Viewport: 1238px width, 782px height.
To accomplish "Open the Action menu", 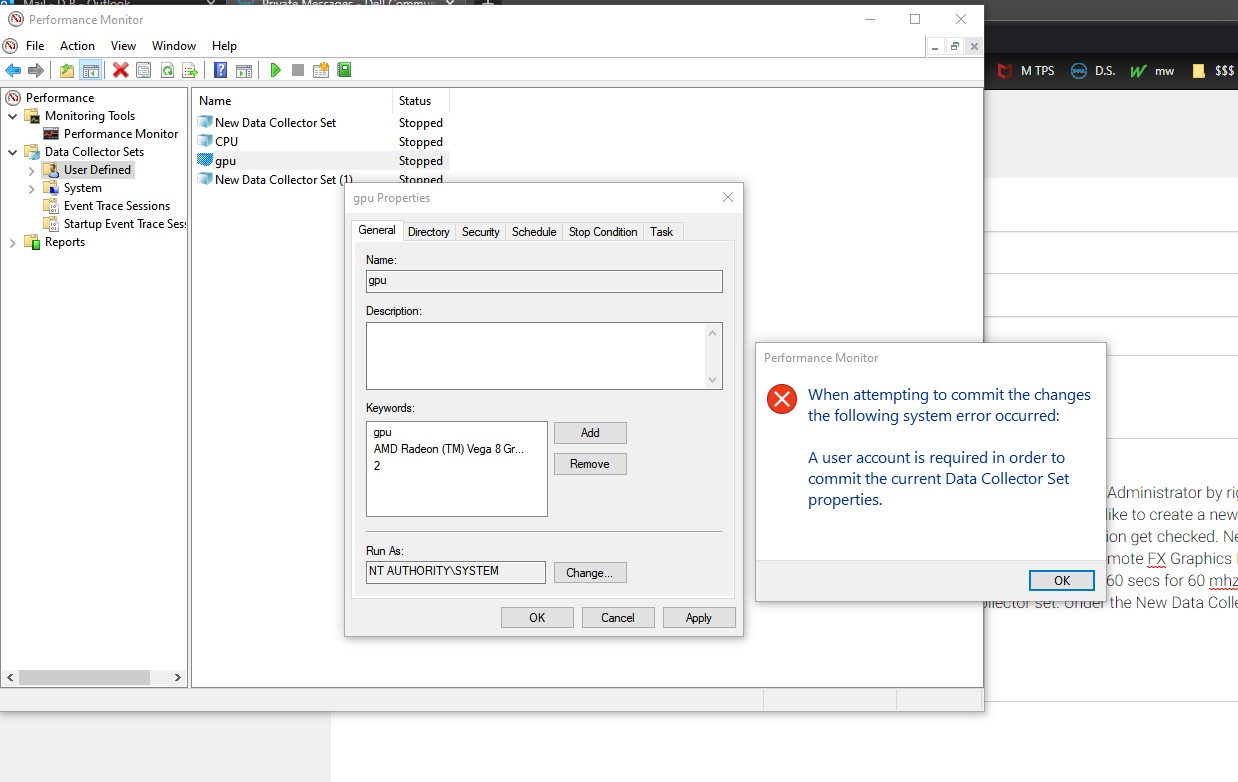I will 77,46.
